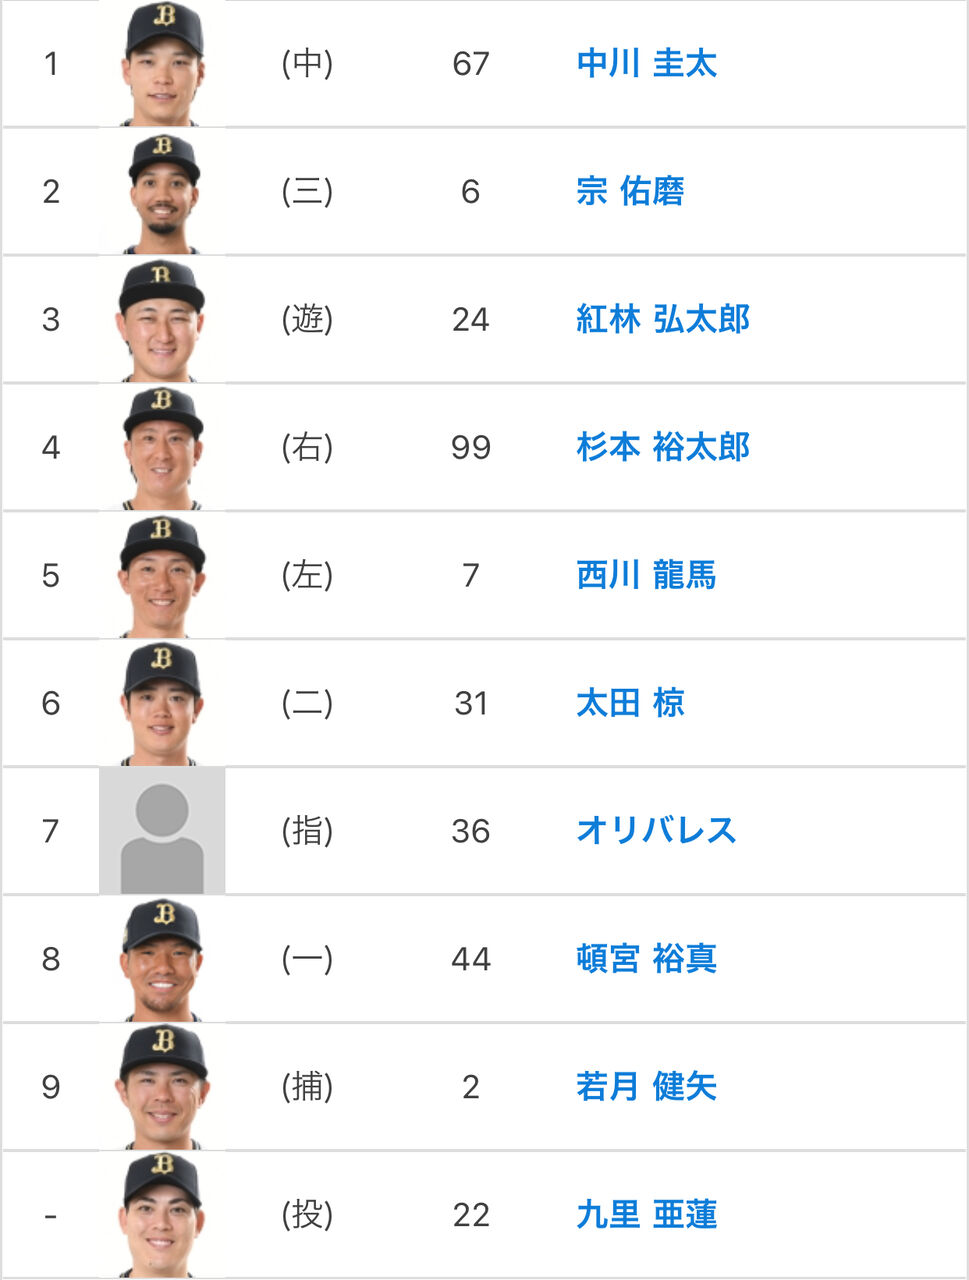Click the gray placeholder avatar for オリバレス
The height and width of the screenshot is (1280, 969).
(162, 831)
